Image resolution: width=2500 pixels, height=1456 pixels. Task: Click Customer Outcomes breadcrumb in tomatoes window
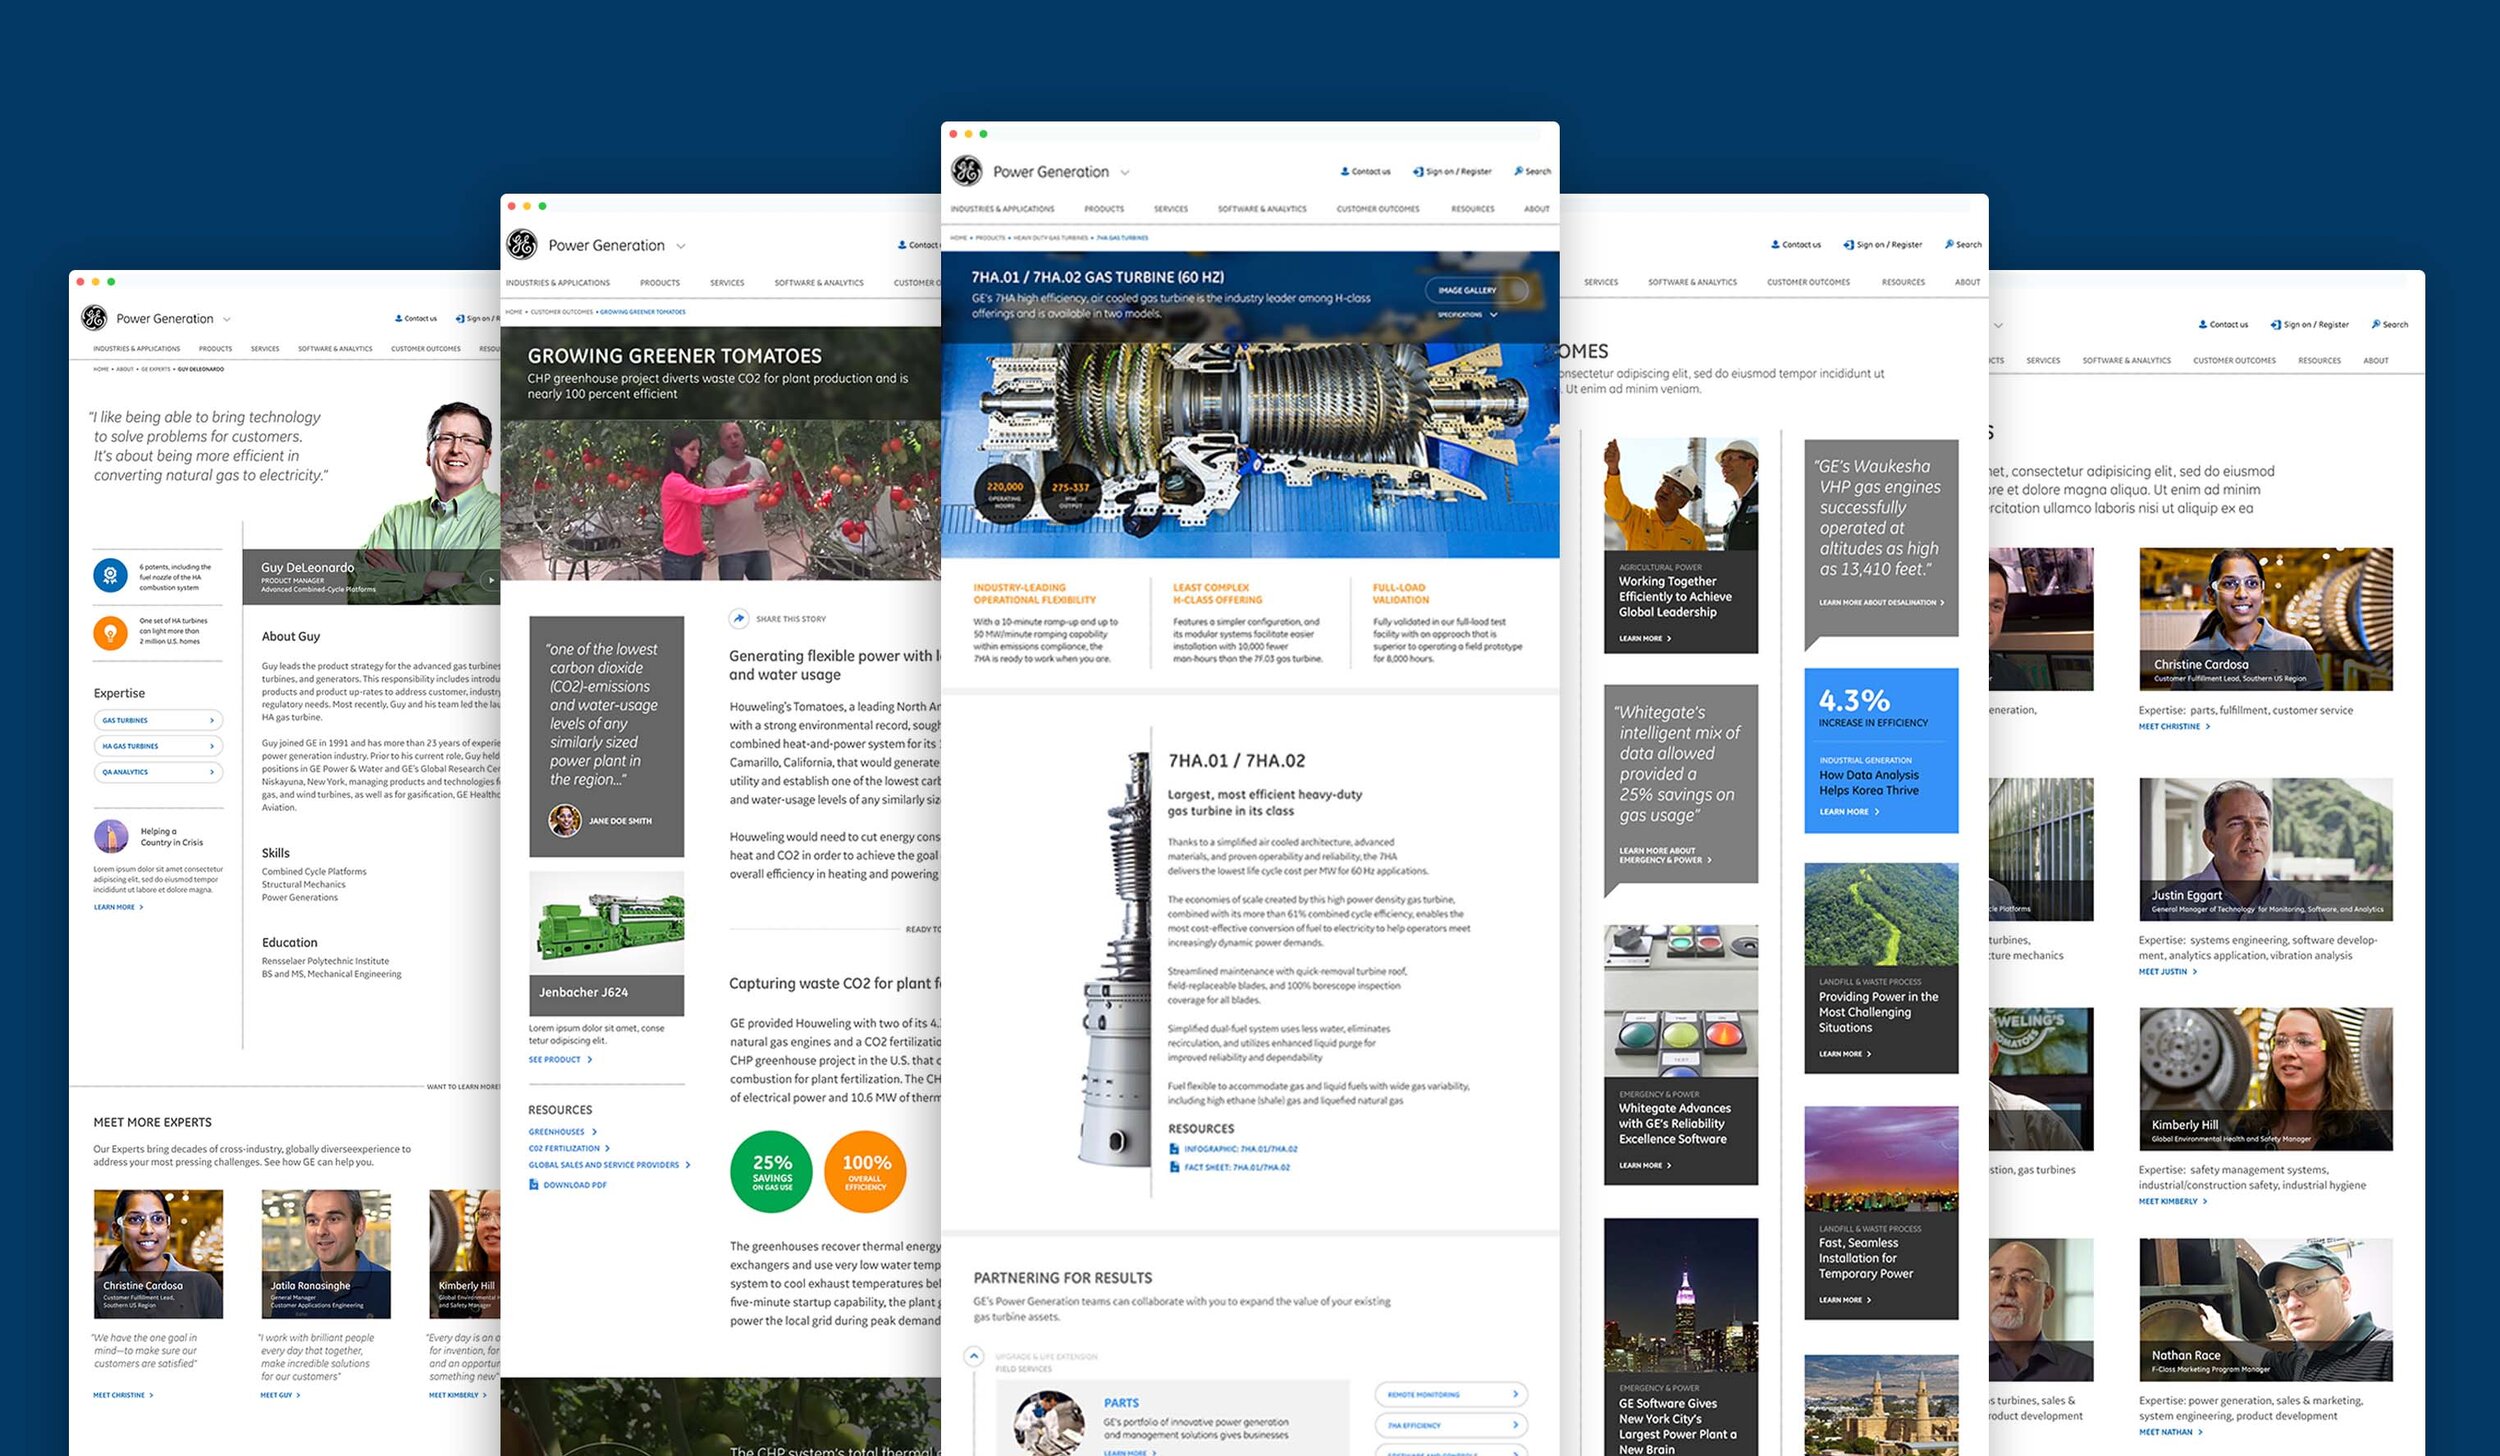point(562,312)
